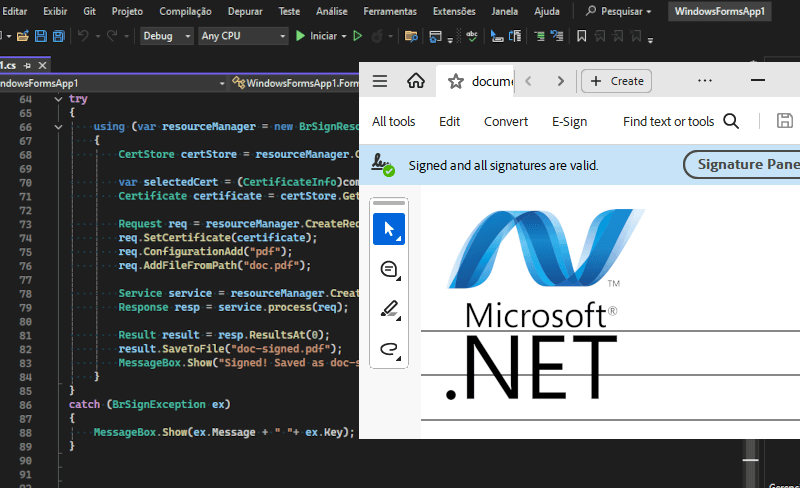This screenshot has width=800, height=488.
Task: Open All tools in Acrobat
Action: 393,121
